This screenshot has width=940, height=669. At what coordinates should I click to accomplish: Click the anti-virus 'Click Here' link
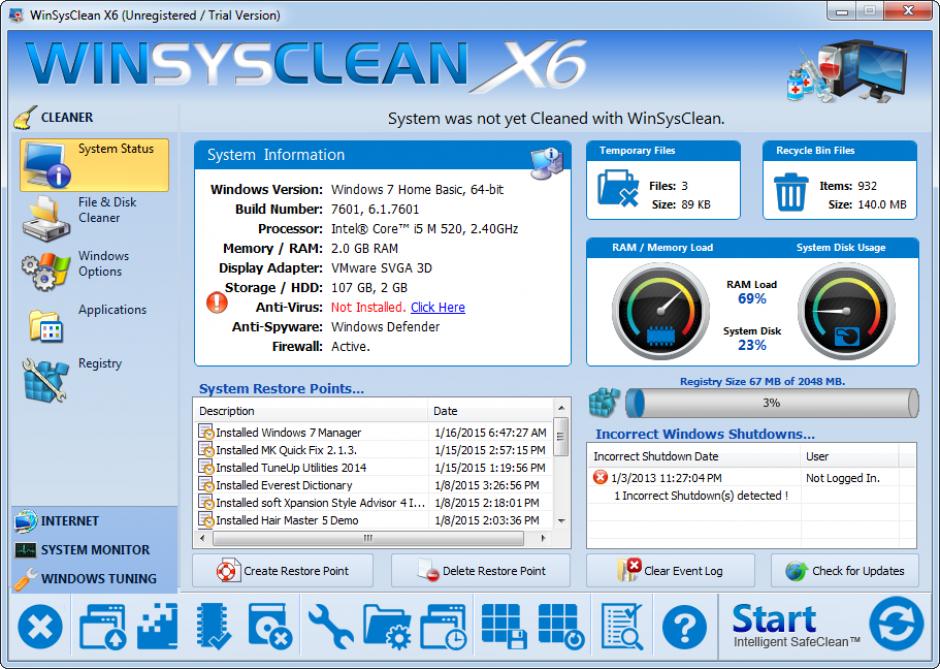437,307
